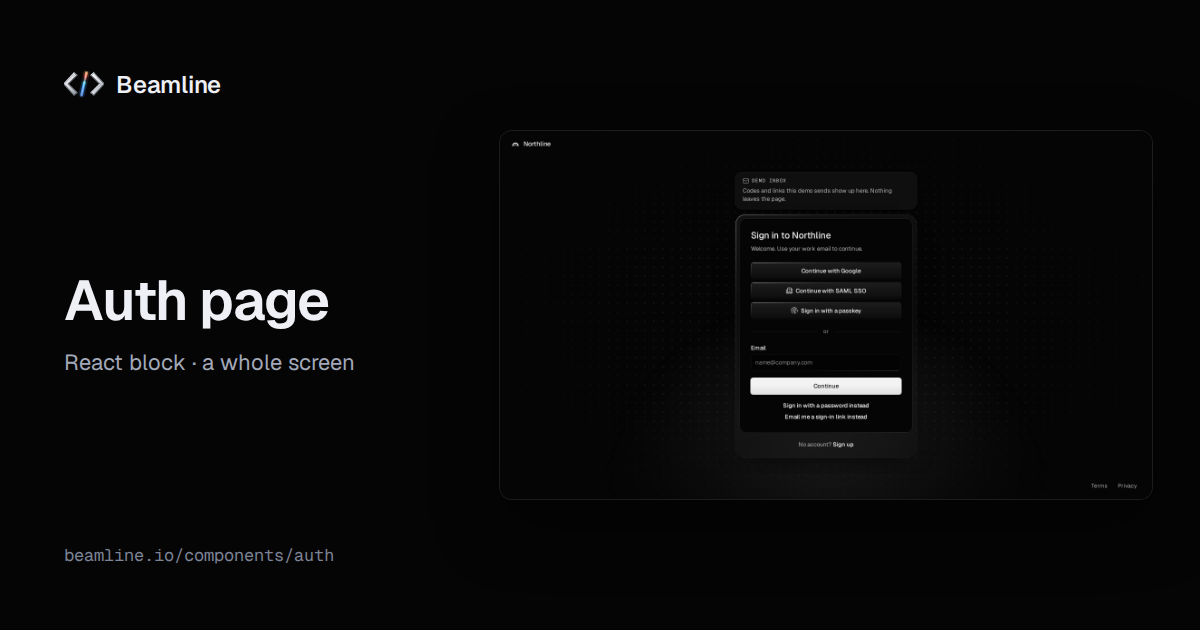
Task: Click the Northline brand name text
Action: [537, 144]
